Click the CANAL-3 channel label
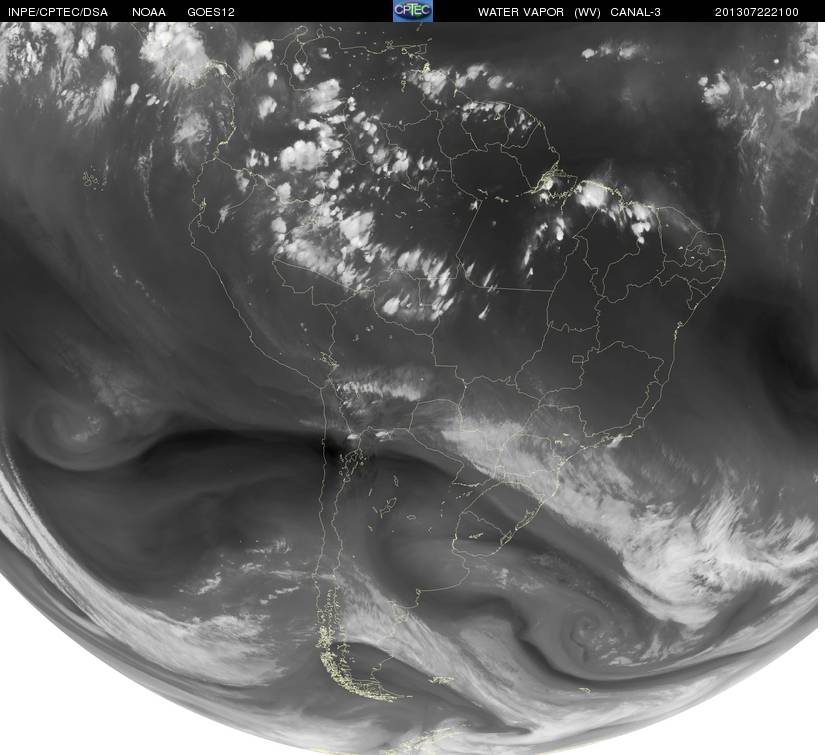 pyautogui.click(x=636, y=12)
